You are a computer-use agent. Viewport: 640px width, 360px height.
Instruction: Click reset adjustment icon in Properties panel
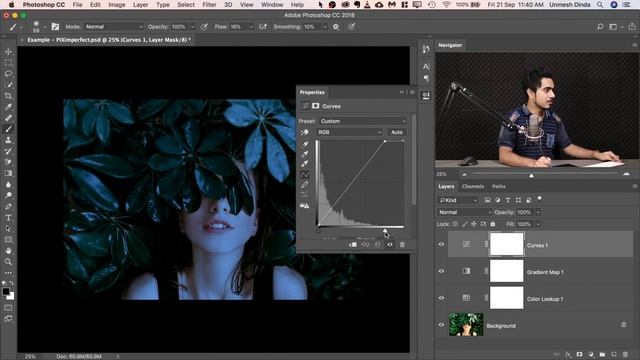click(378, 244)
